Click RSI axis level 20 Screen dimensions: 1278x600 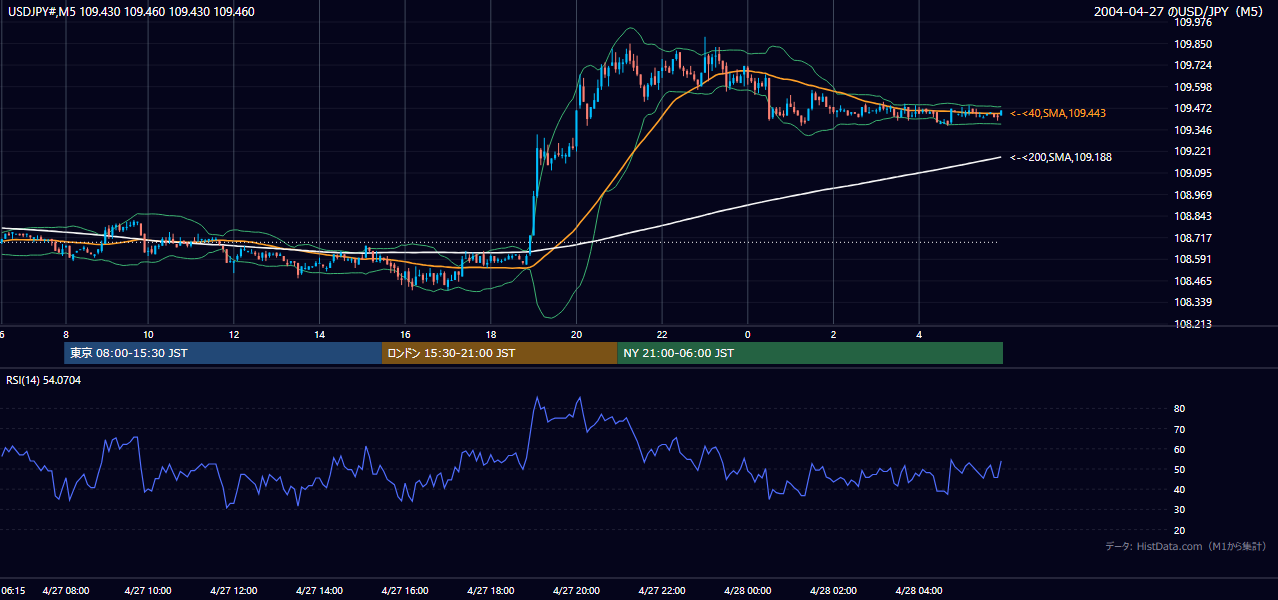[1180, 530]
